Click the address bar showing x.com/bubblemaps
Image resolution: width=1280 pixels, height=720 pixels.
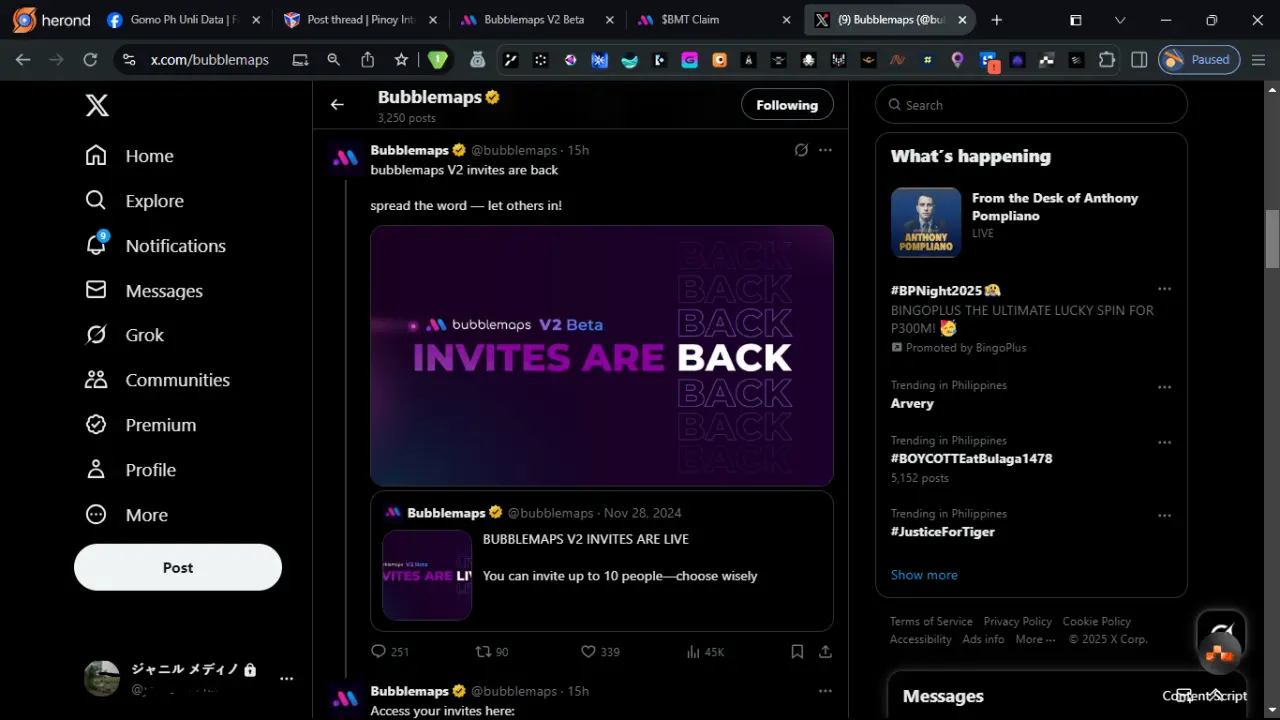click(x=210, y=60)
